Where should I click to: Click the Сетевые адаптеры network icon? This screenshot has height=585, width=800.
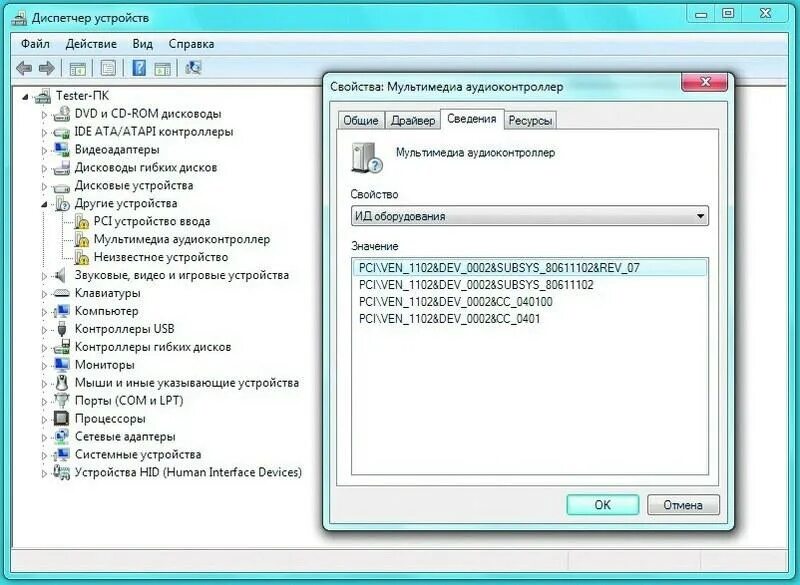coord(62,437)
